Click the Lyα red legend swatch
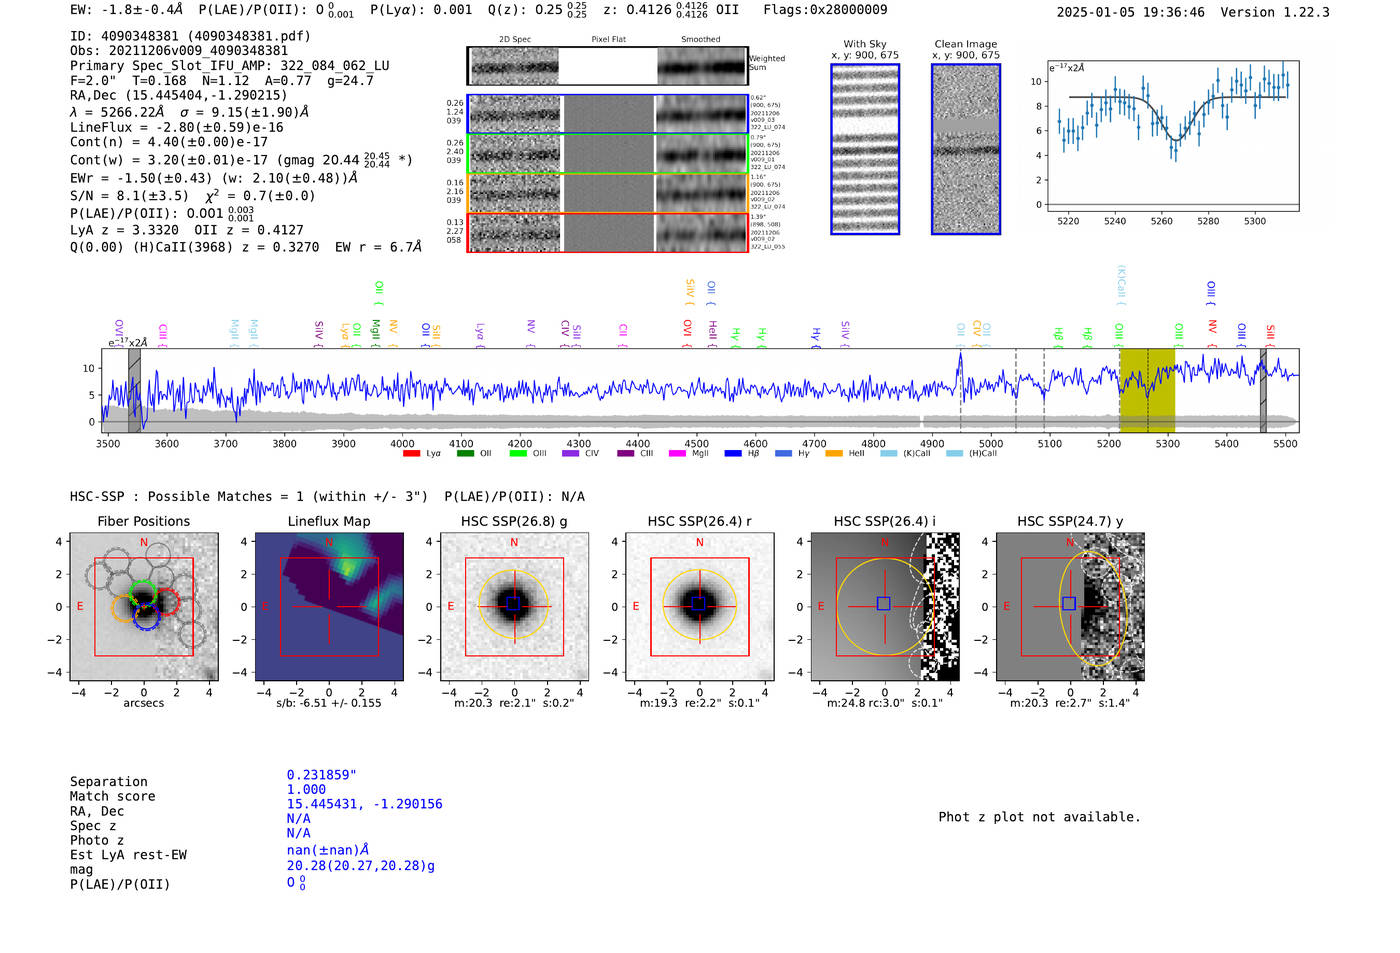Screen dimensions: 1400x953 pyautogui.click(x=411, y=454)
